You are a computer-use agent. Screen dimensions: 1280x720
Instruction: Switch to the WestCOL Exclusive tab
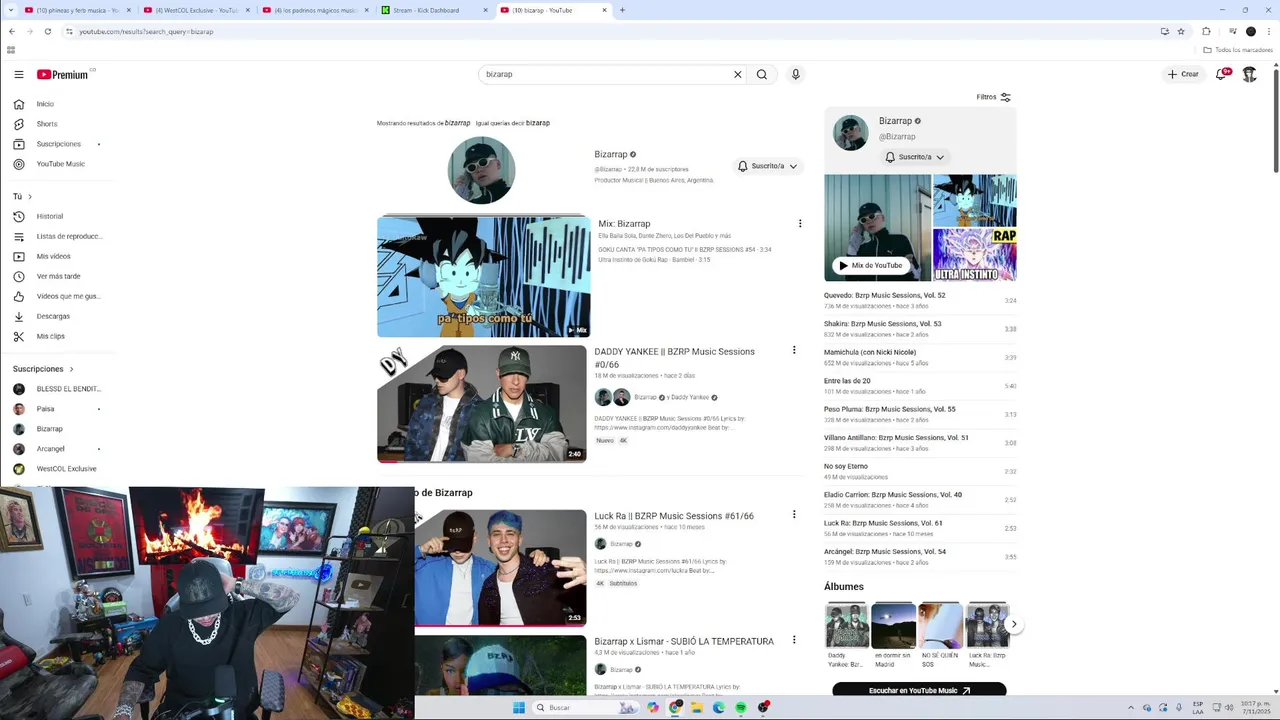point(196,10)
